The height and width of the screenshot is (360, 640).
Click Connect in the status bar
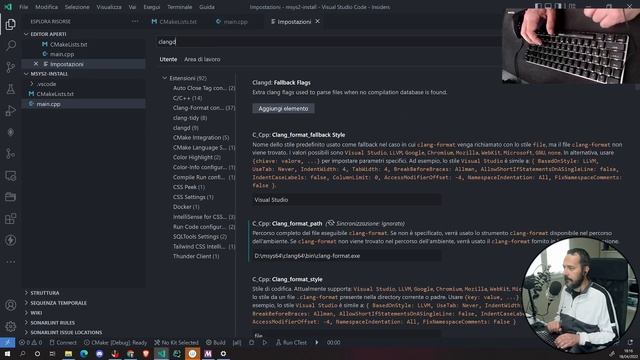[x=63, y=342]
